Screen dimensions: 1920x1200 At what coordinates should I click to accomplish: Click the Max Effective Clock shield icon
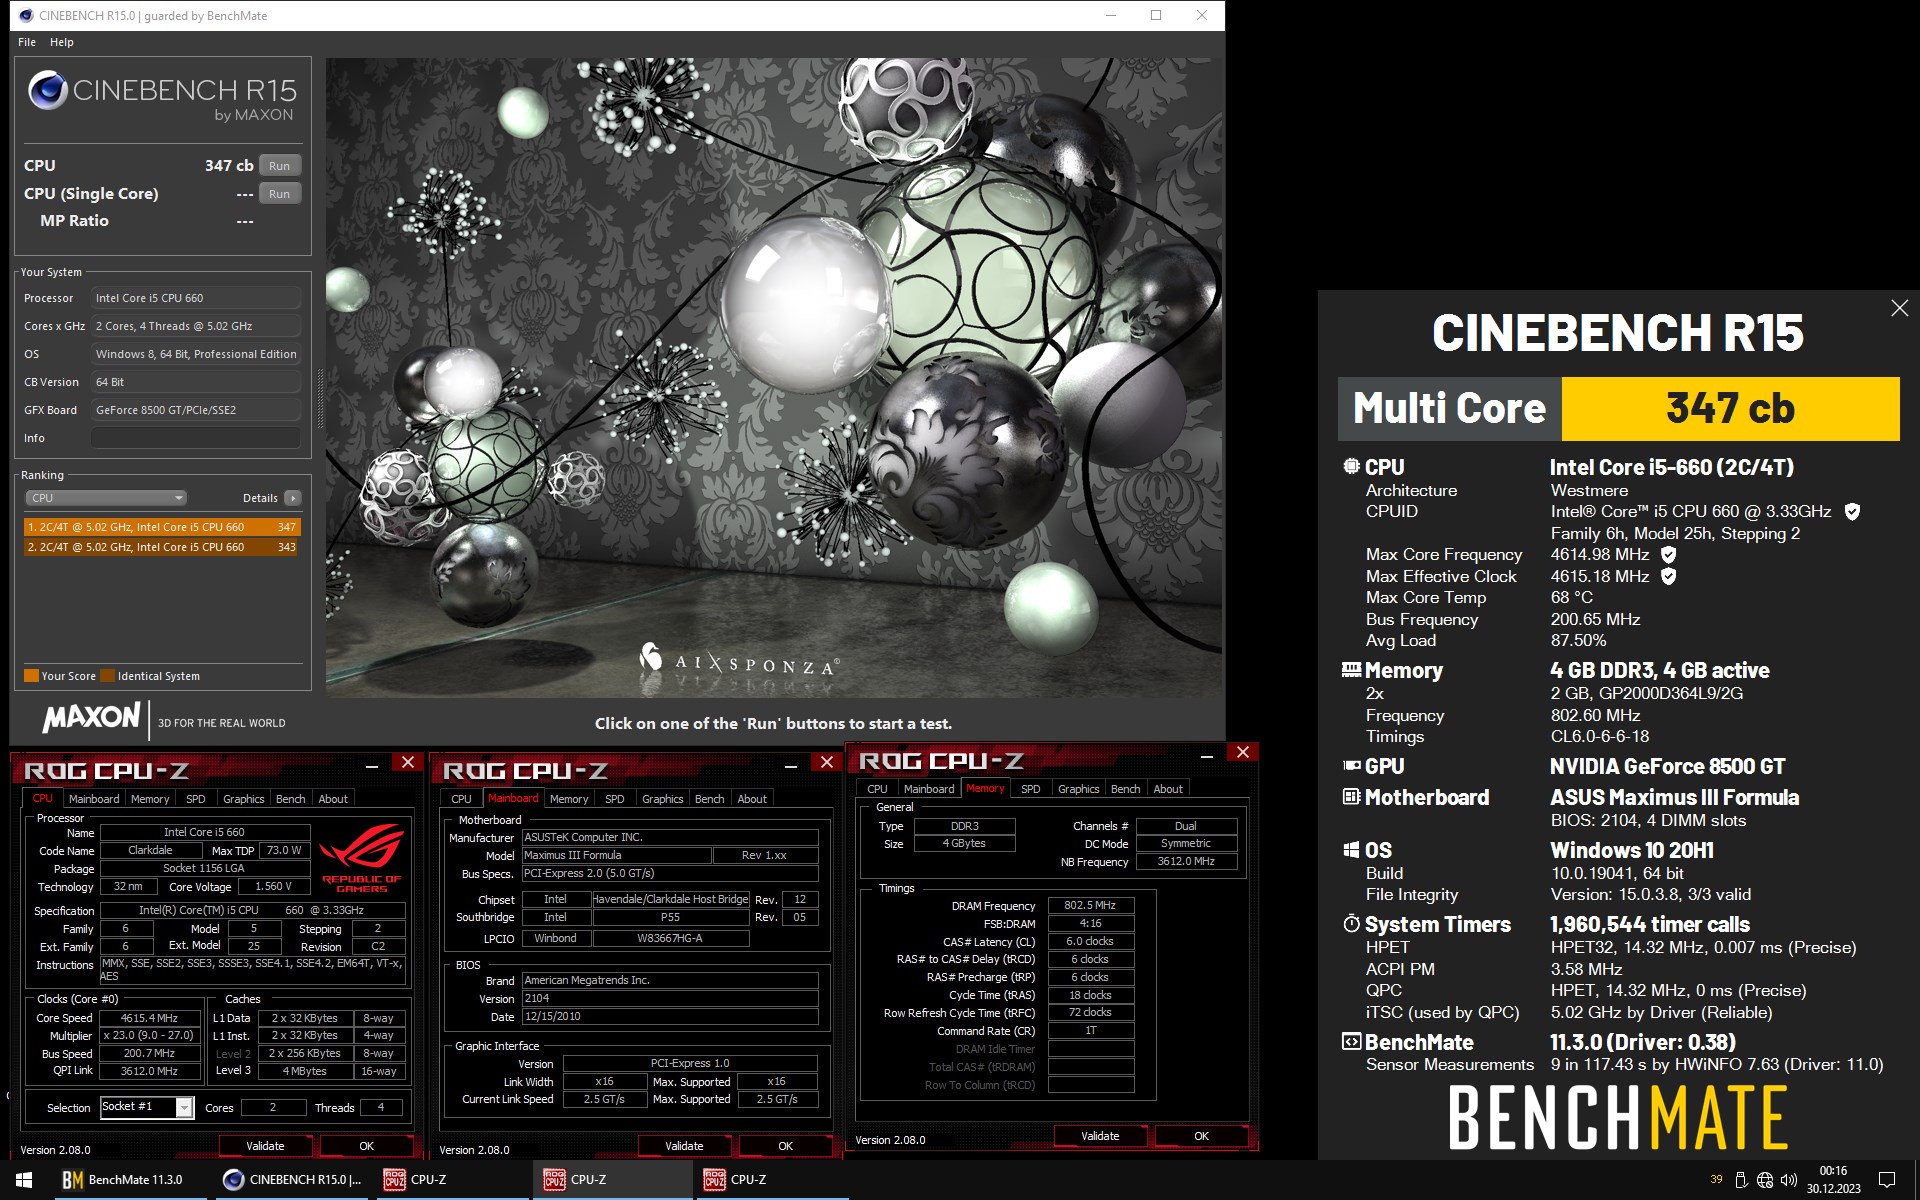click(x=1668, y=576)
